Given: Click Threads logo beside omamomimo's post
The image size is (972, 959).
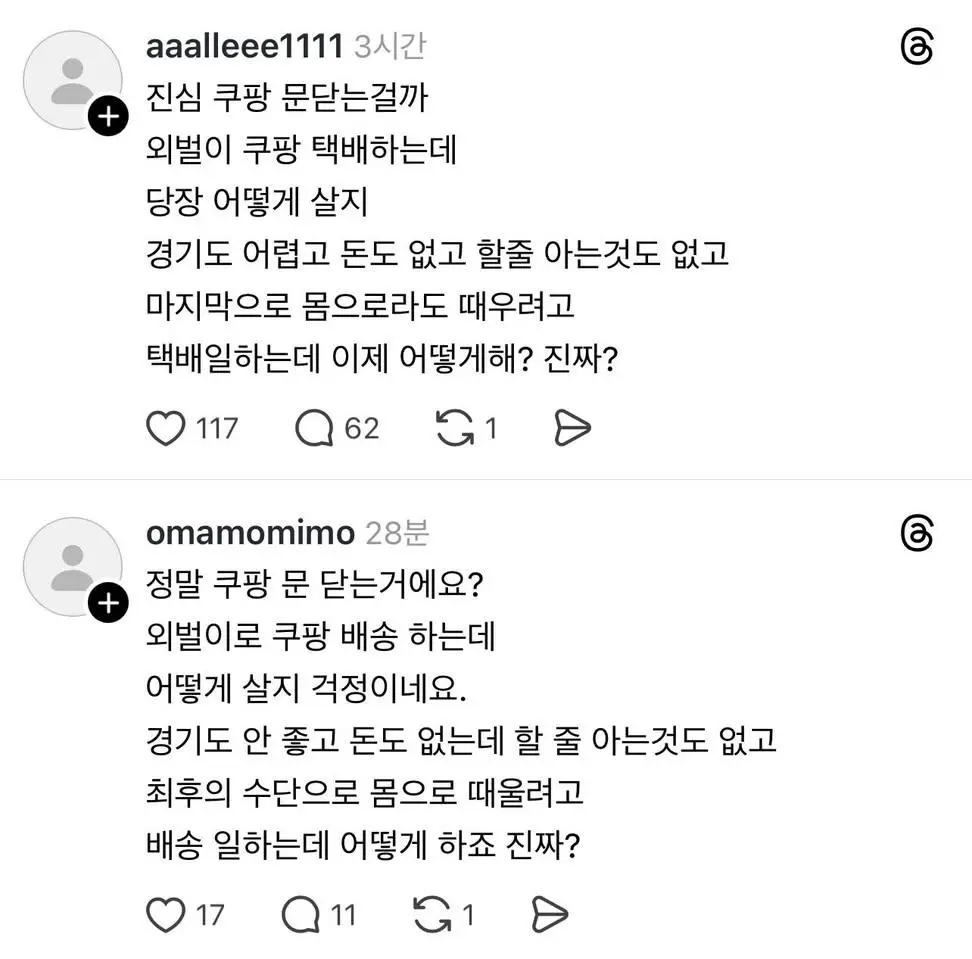Looking at the screenshot, I should [x=916, y=534].
